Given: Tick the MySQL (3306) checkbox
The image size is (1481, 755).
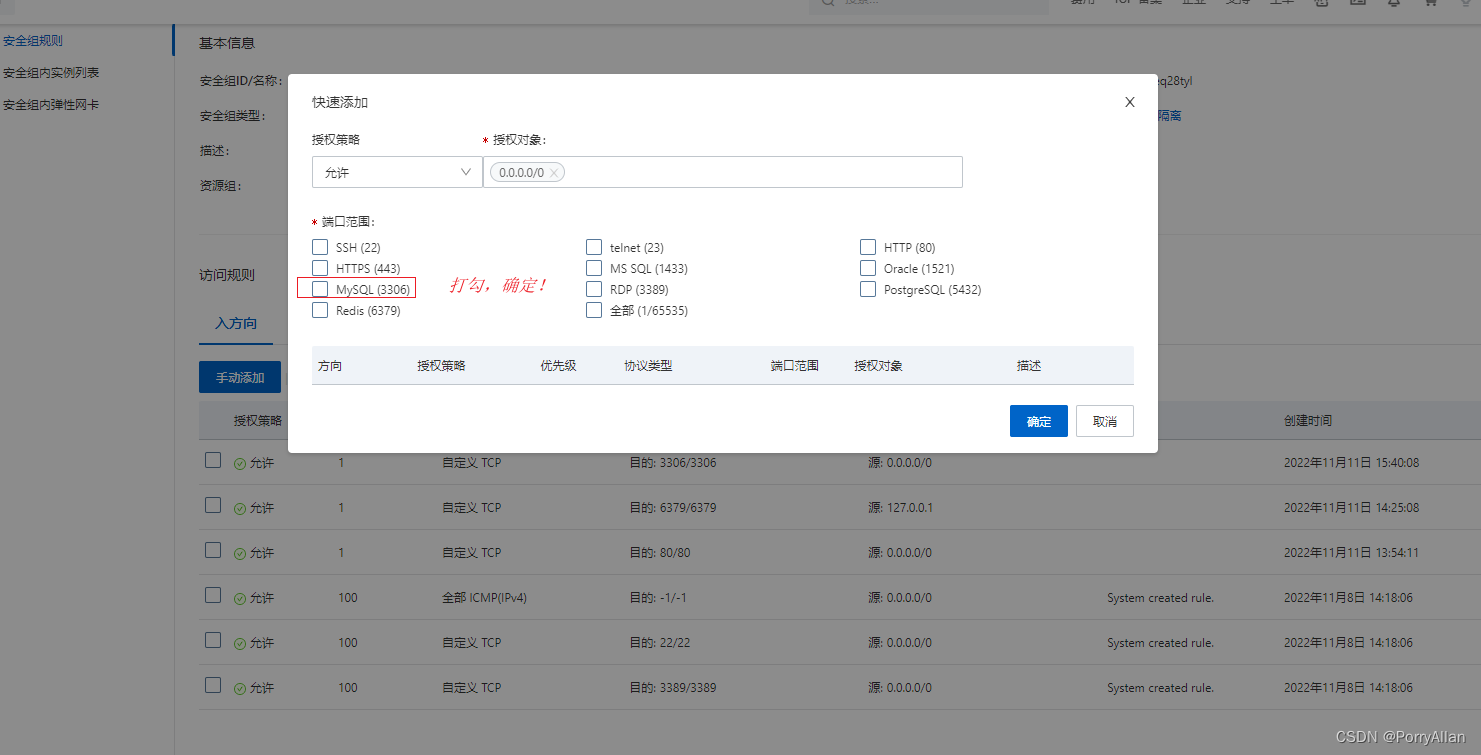Looking at the screenshot, I should (x=320, y=289).
